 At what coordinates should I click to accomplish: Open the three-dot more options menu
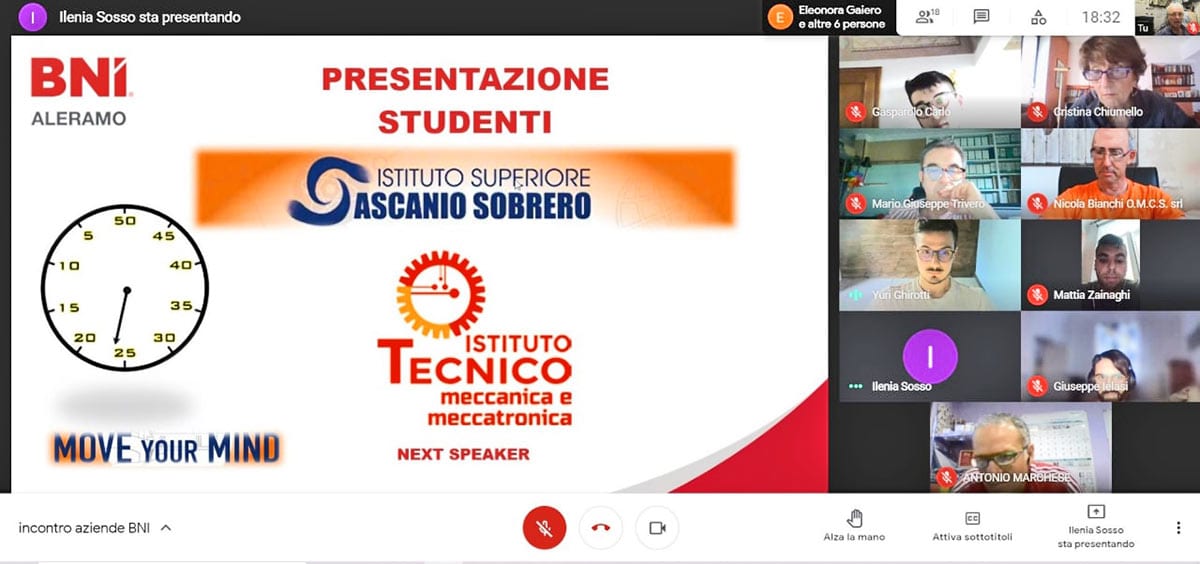click(x=1178, y=527)
